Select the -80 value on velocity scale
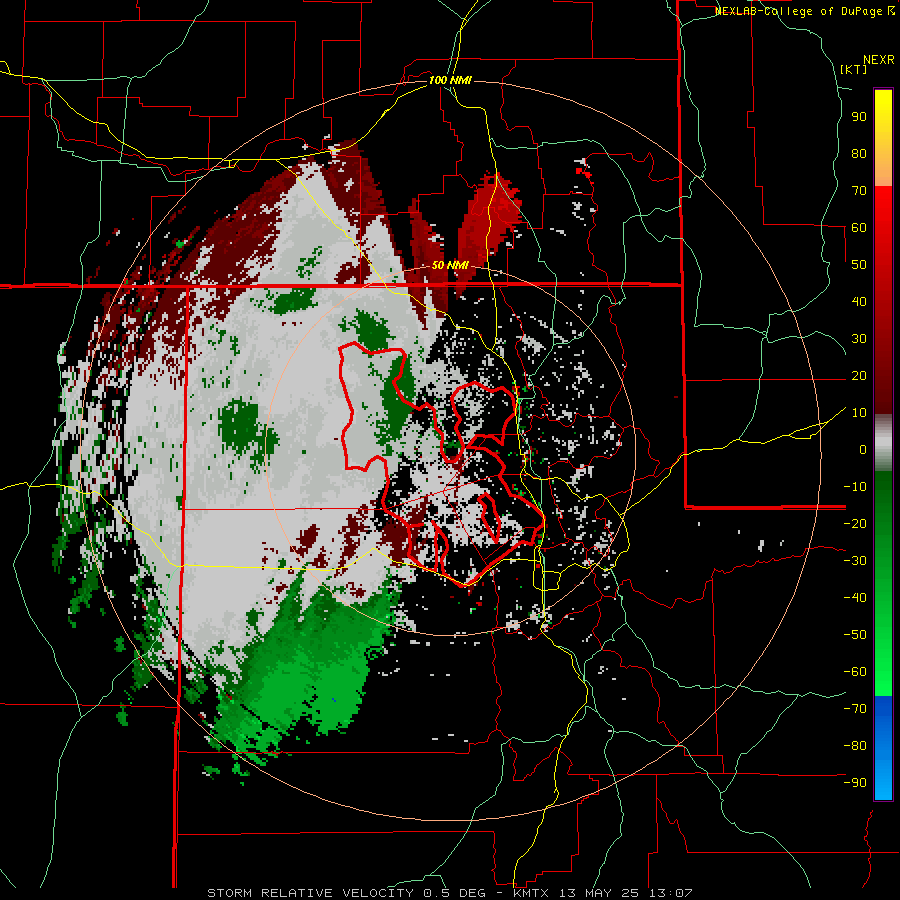Screen dimensions: 900x900 click(855, 746)
